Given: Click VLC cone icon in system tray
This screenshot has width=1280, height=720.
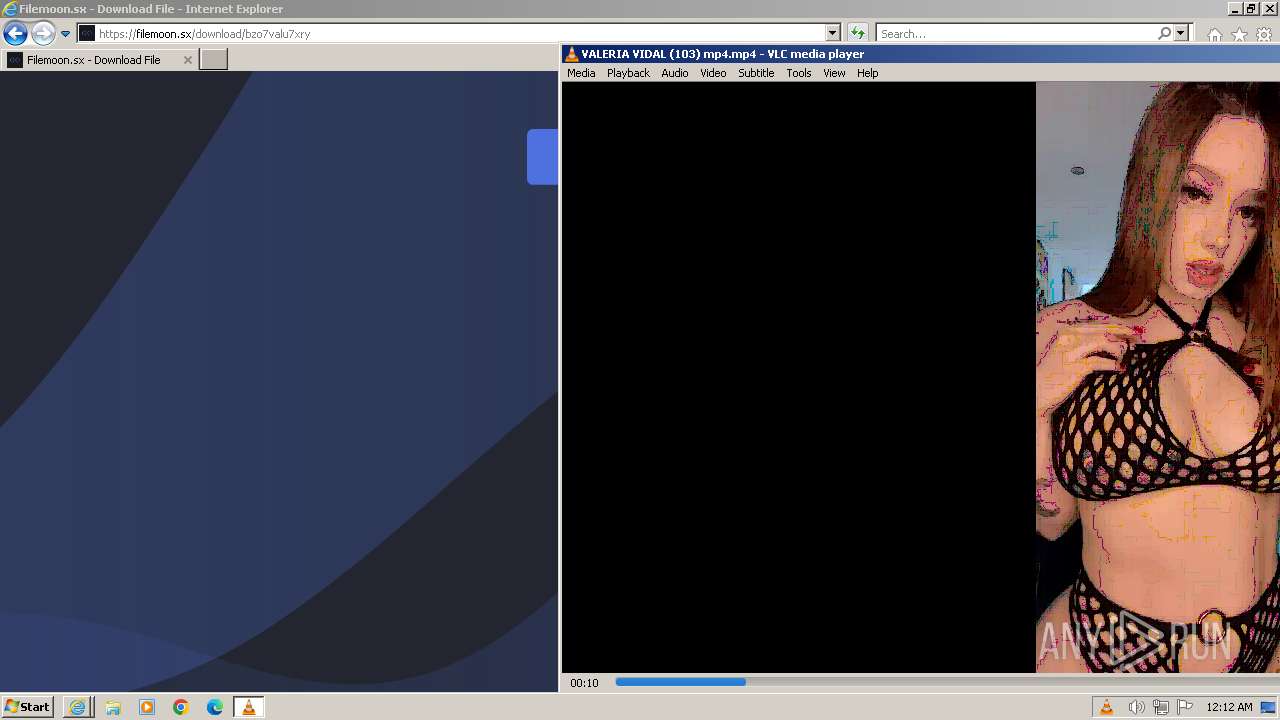Looking at the screenshot, I should click(1106, 707).
